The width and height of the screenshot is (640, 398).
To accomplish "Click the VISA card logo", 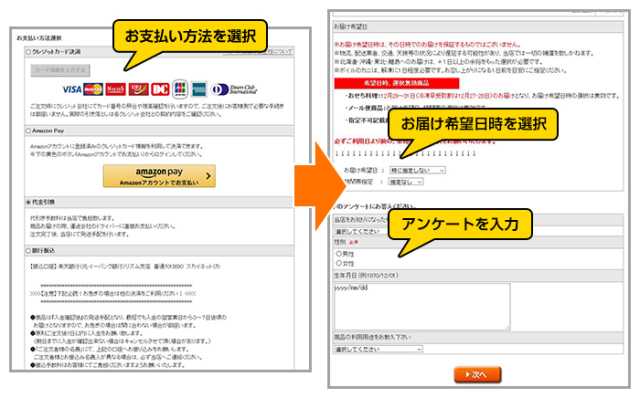I will (x=71, y=89).
